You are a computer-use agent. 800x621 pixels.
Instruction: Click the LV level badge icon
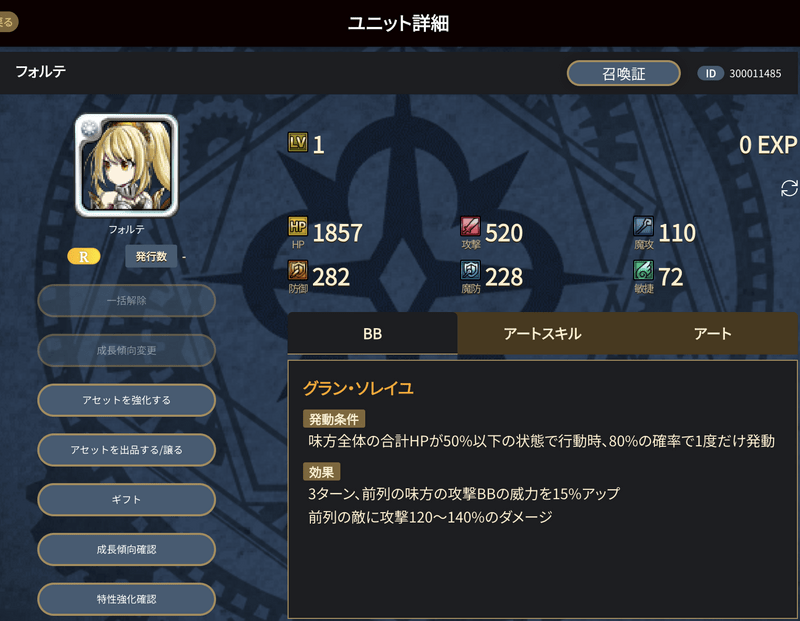coord(298,142)
